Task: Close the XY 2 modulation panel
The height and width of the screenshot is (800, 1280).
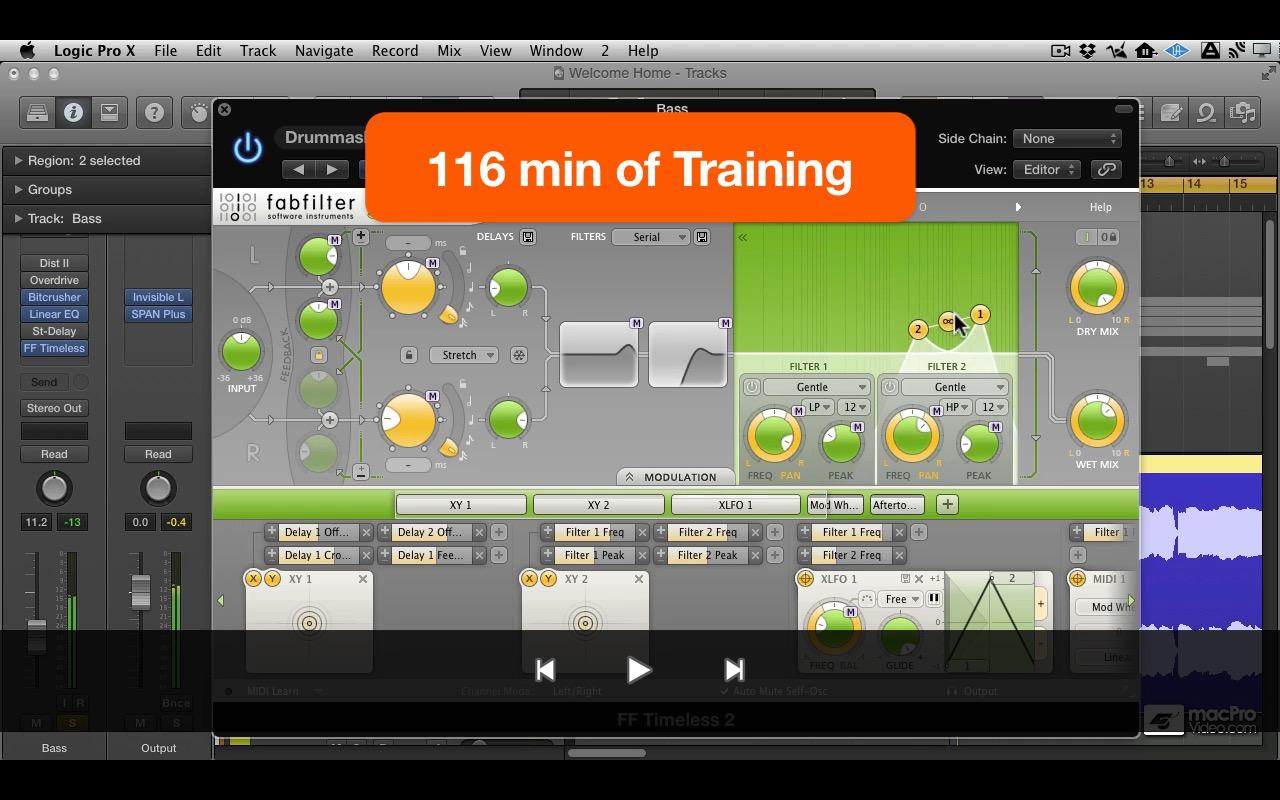Action: tap(638, 579)
